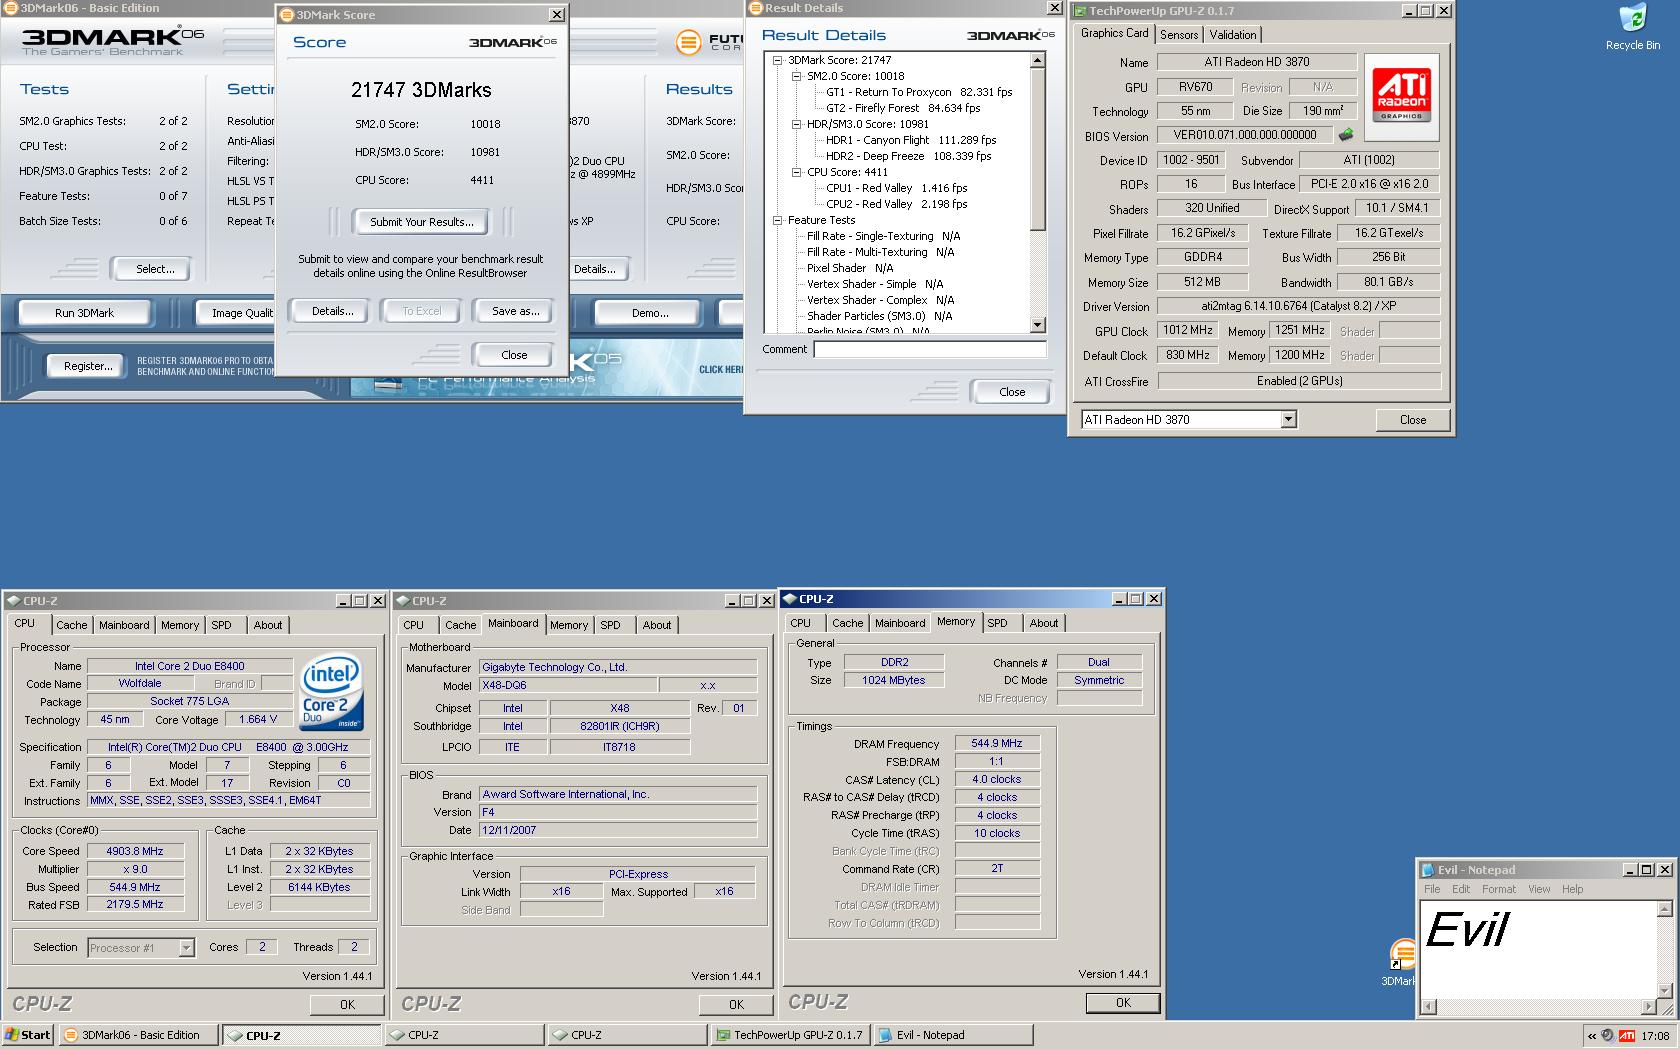Click the Submit Your Results button

421,222
